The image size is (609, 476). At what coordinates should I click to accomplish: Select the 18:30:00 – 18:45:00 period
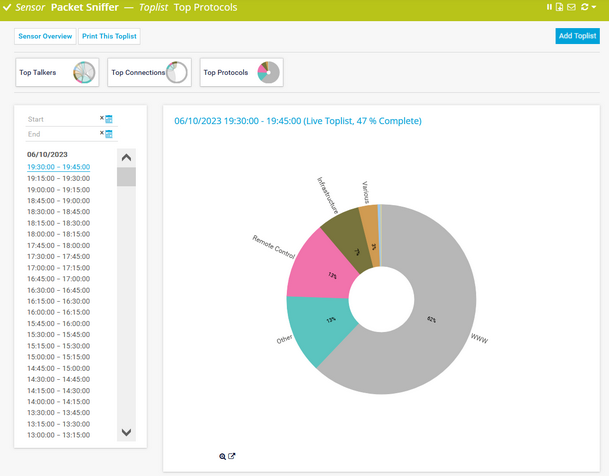click(x=59, y=212)
